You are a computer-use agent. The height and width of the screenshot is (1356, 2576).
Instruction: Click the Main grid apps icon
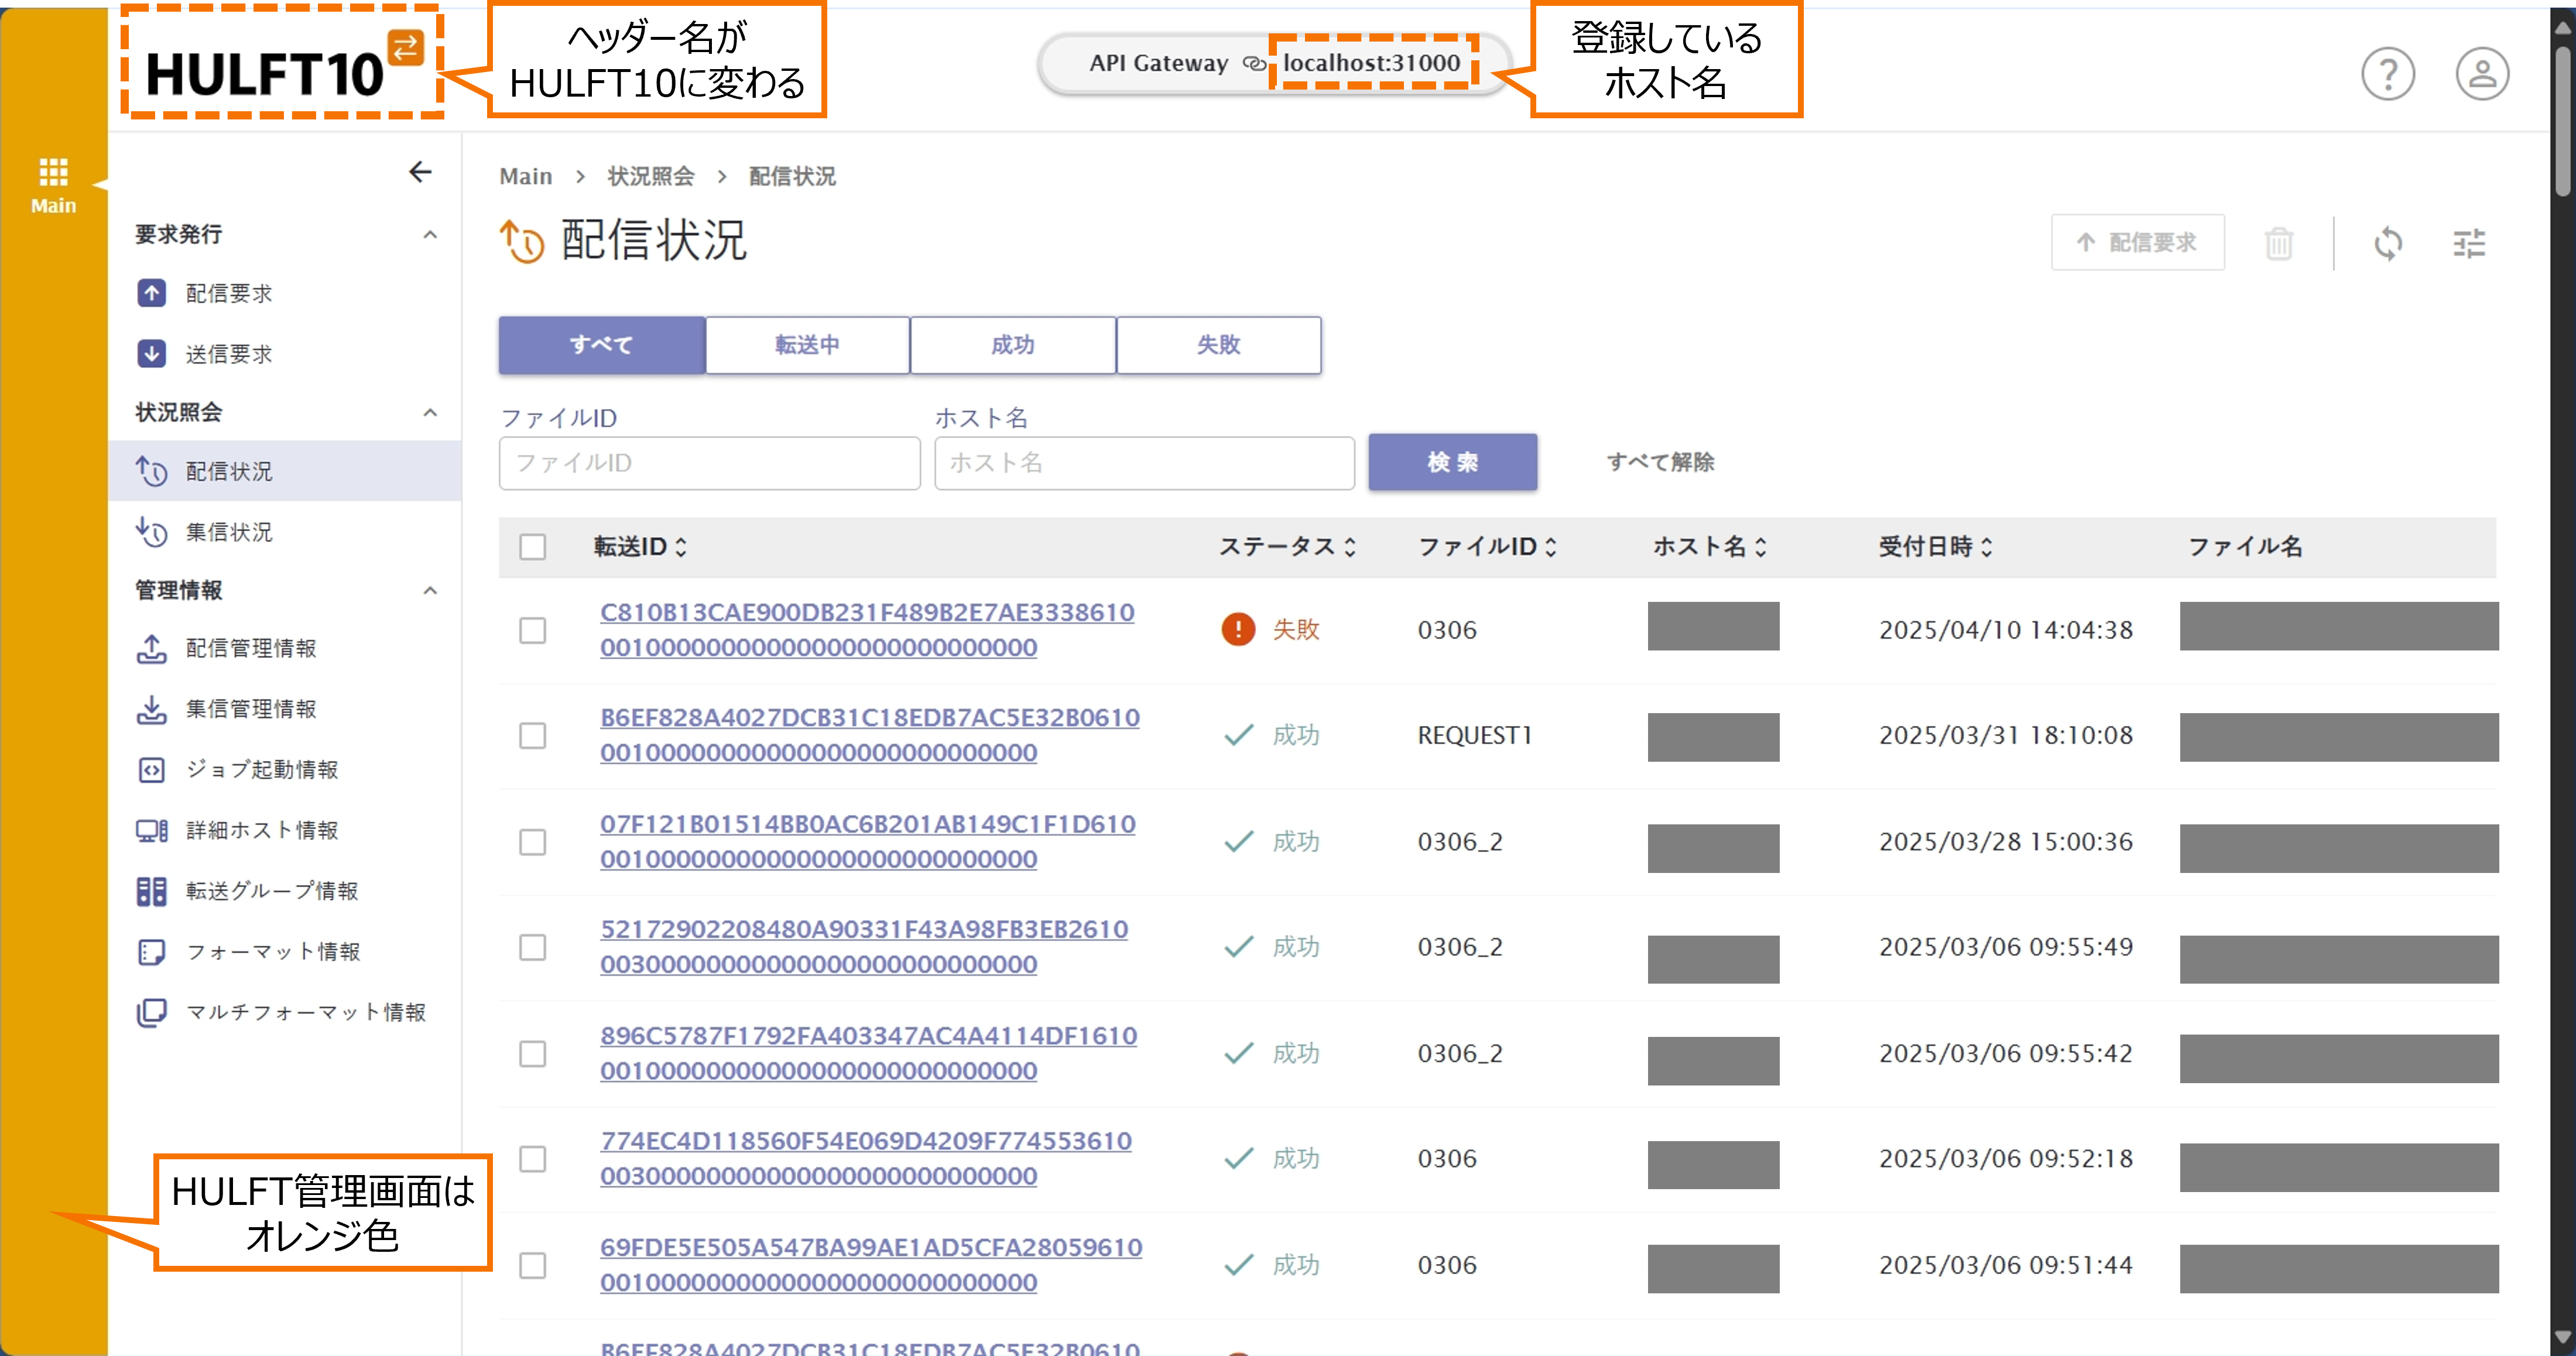53,173
